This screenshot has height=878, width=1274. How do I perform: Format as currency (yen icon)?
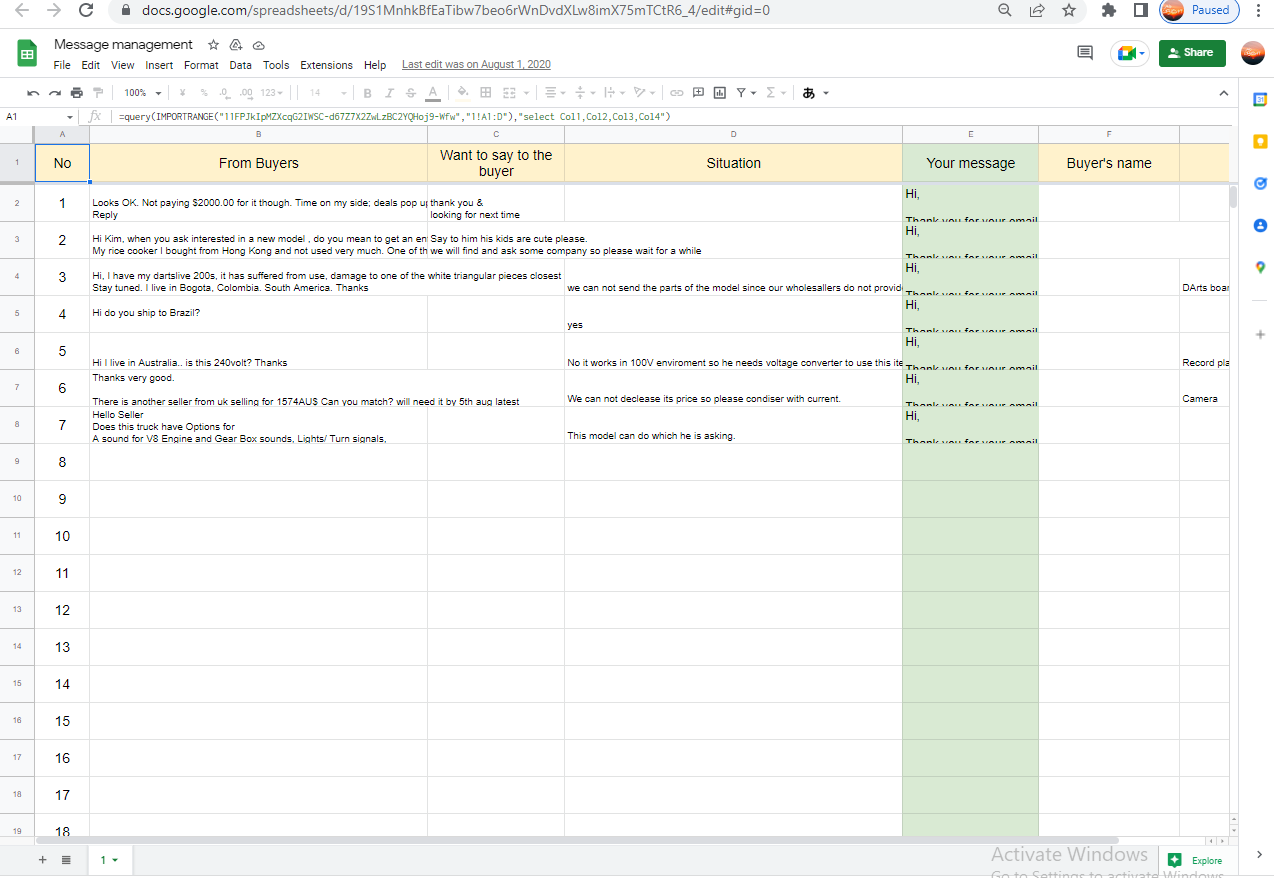(x=182, y=93)
